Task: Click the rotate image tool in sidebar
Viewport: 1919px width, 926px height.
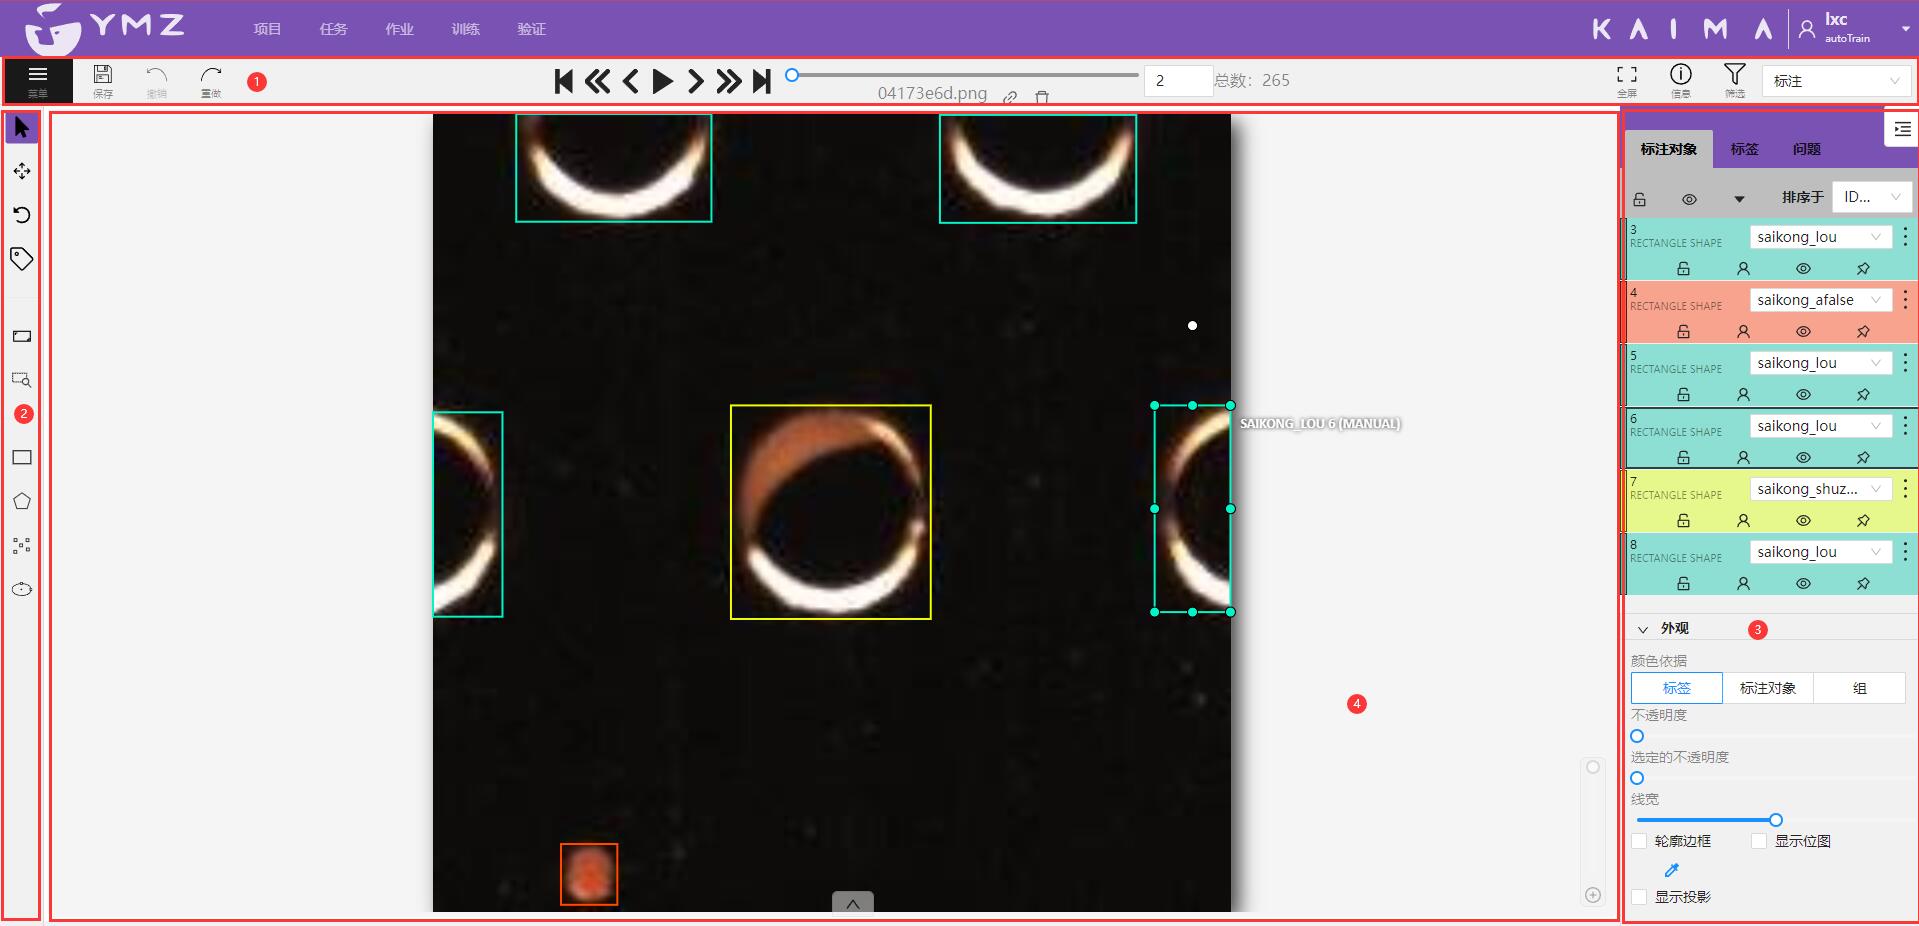Action: pos(21,215)
